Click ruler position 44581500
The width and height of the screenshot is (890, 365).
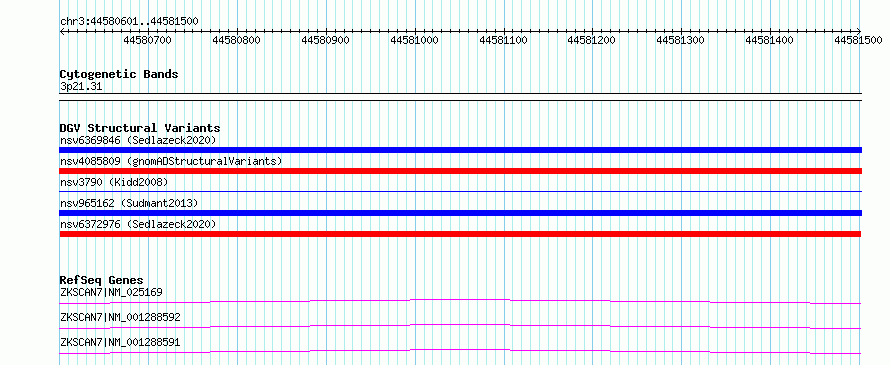click(x=859, y=40)
